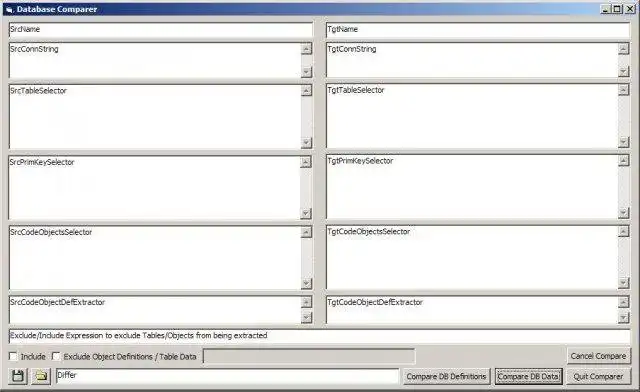The image size is (640, 392).
Task: Click the Compare DB Data button
Action: pos(528,376)
